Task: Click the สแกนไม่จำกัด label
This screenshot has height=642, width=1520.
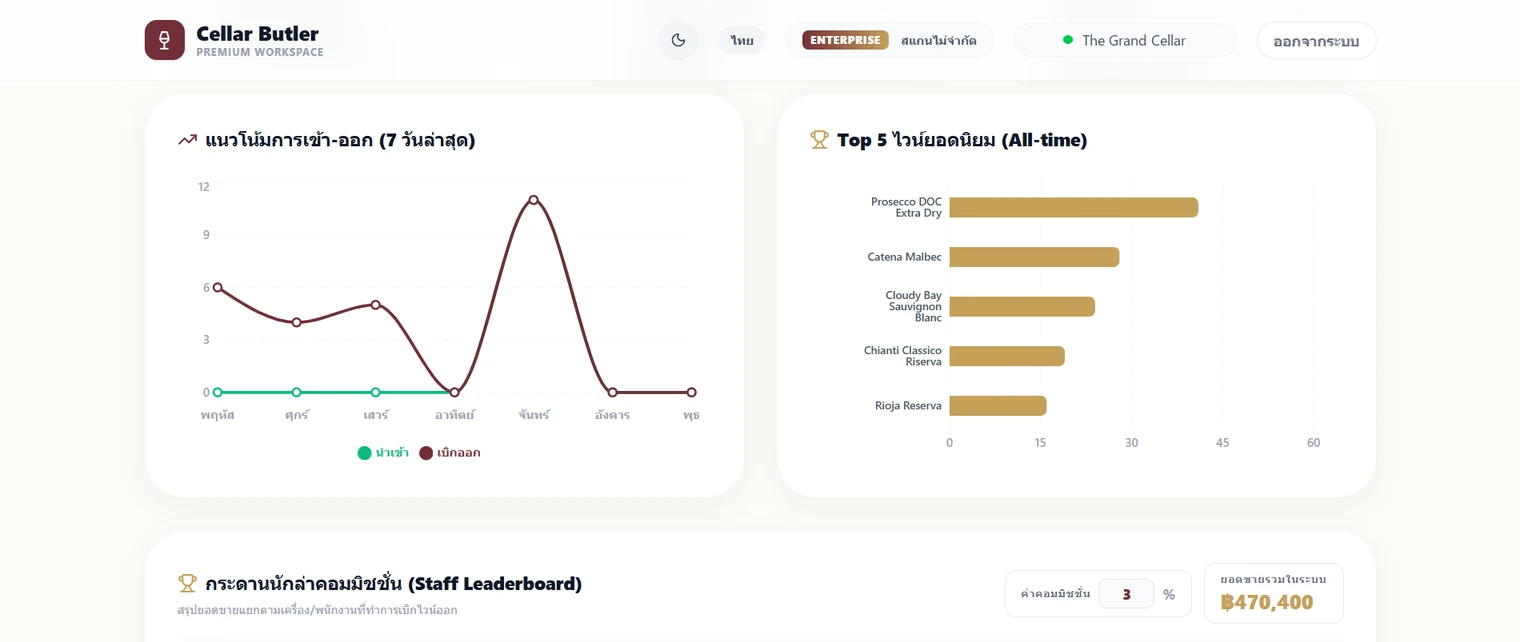Action: coord(938,41)
